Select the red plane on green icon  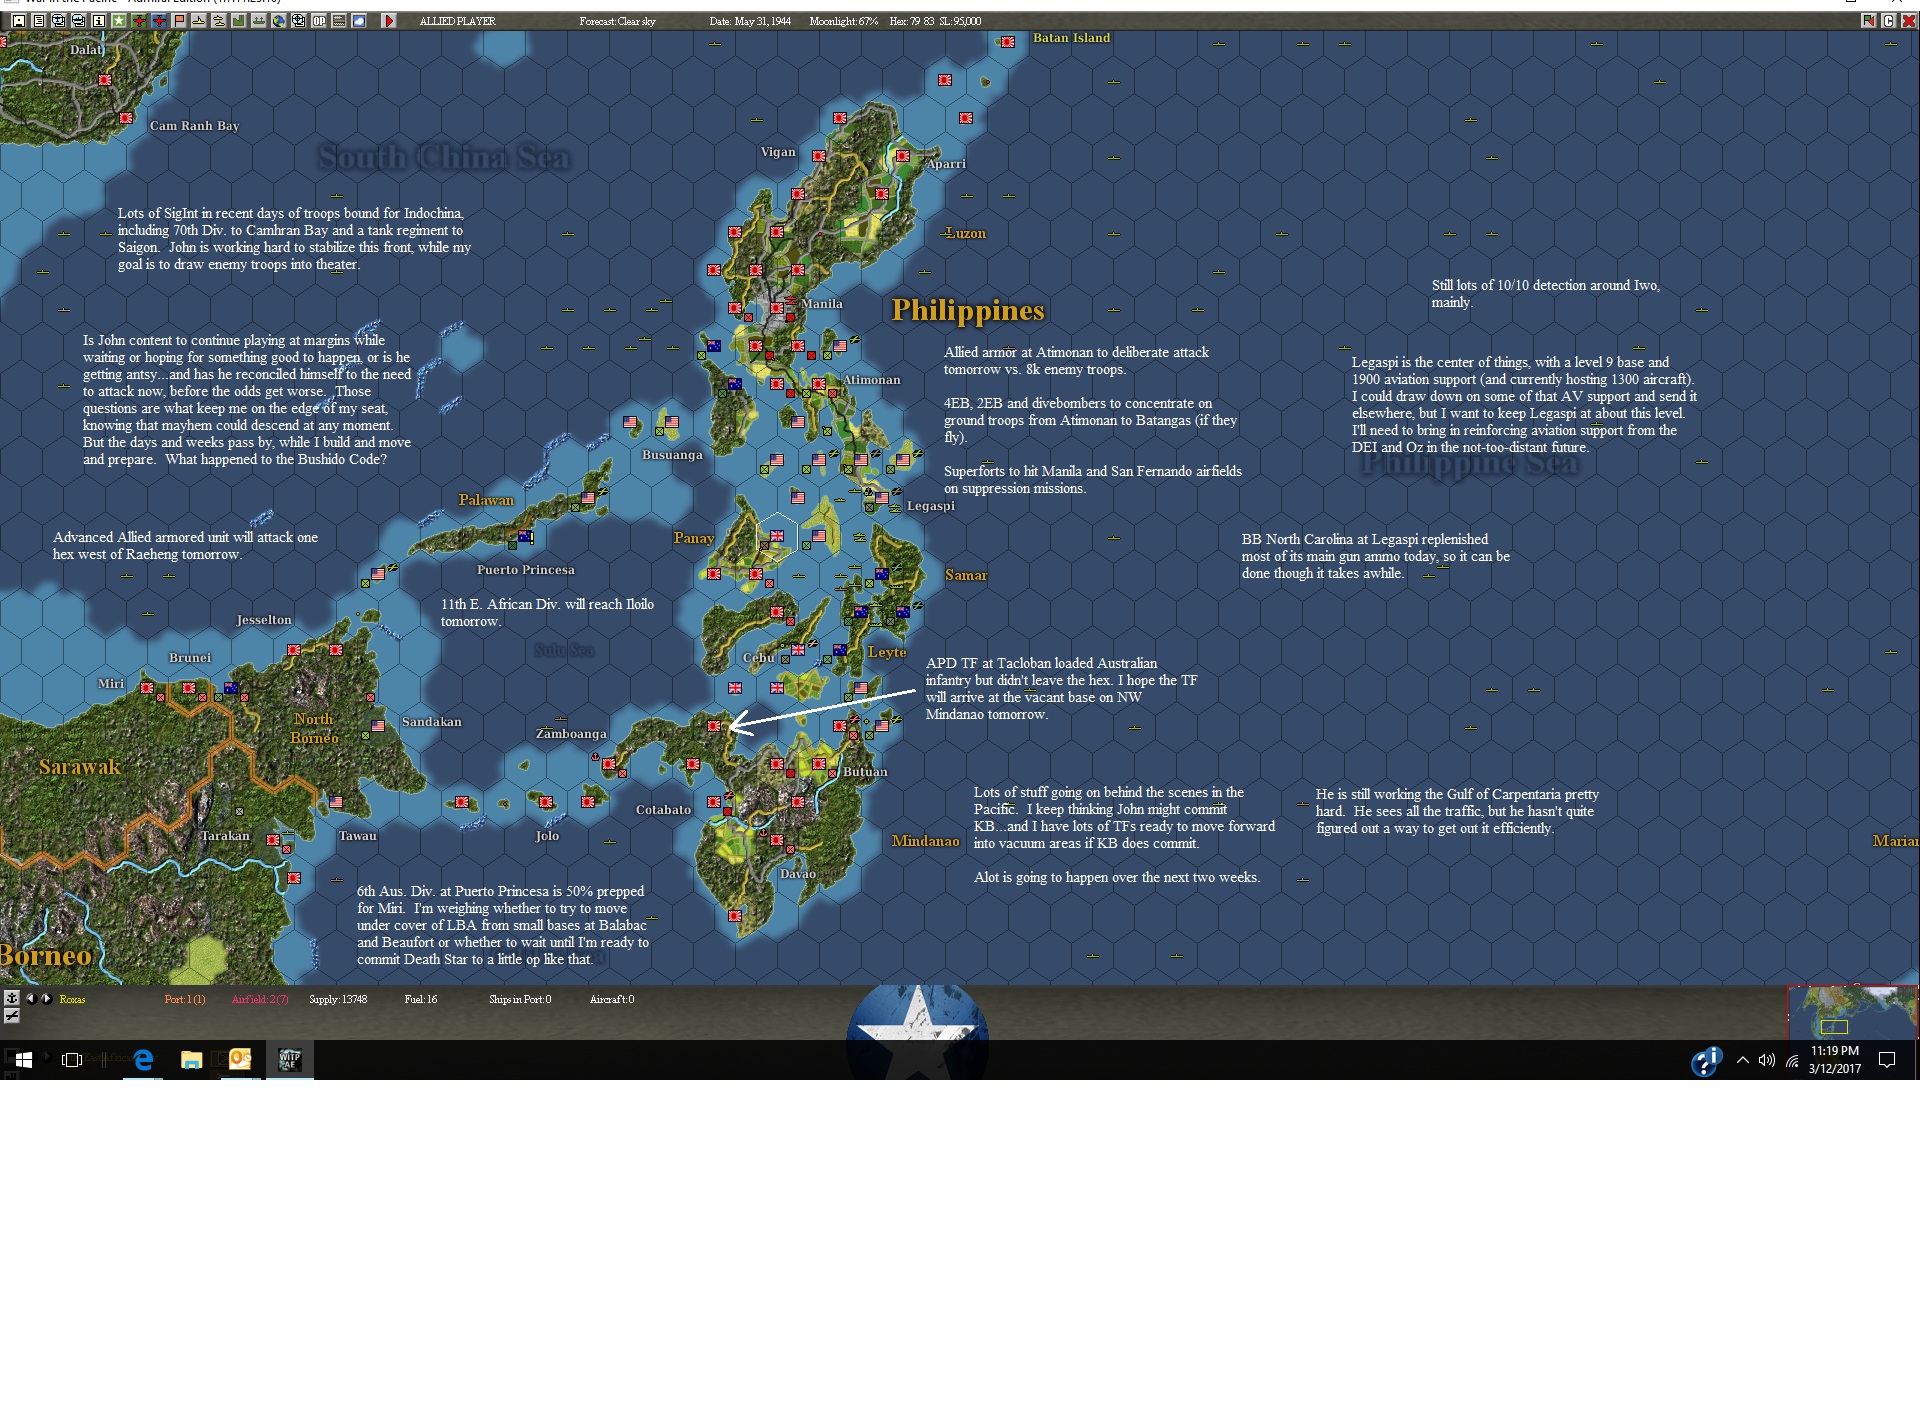pos(139,21)
